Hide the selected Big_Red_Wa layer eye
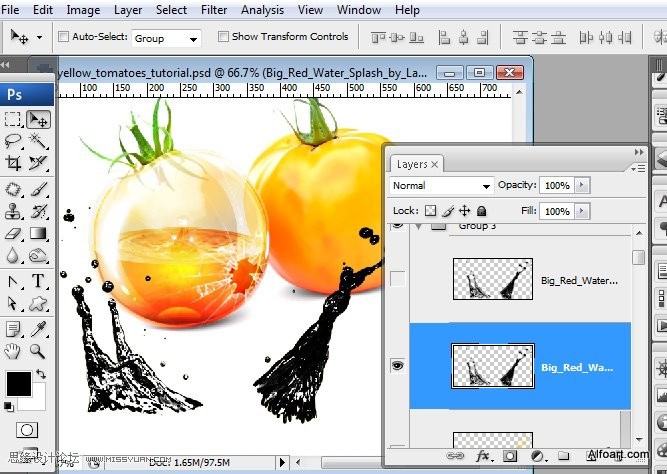This screenshot has height=474, width=667. tap(397, 365)
